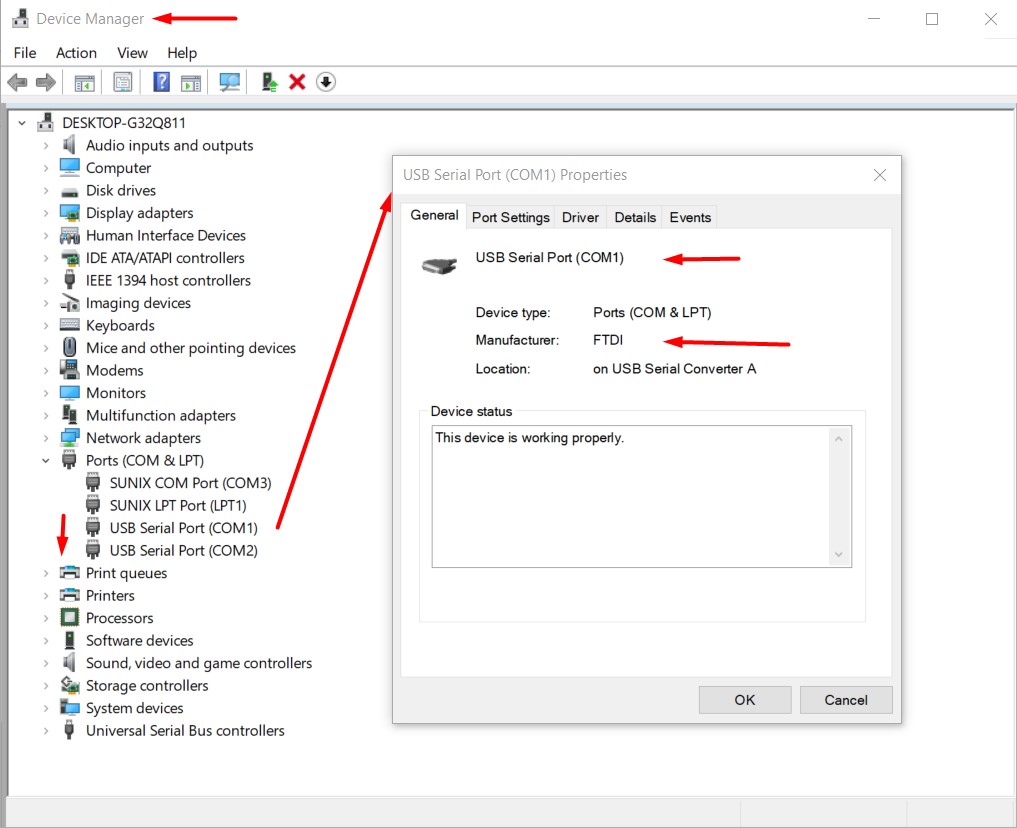Expand the IDE ATA/ATAPI controllers category
The image size is (1017, 828).
[45, 258]
